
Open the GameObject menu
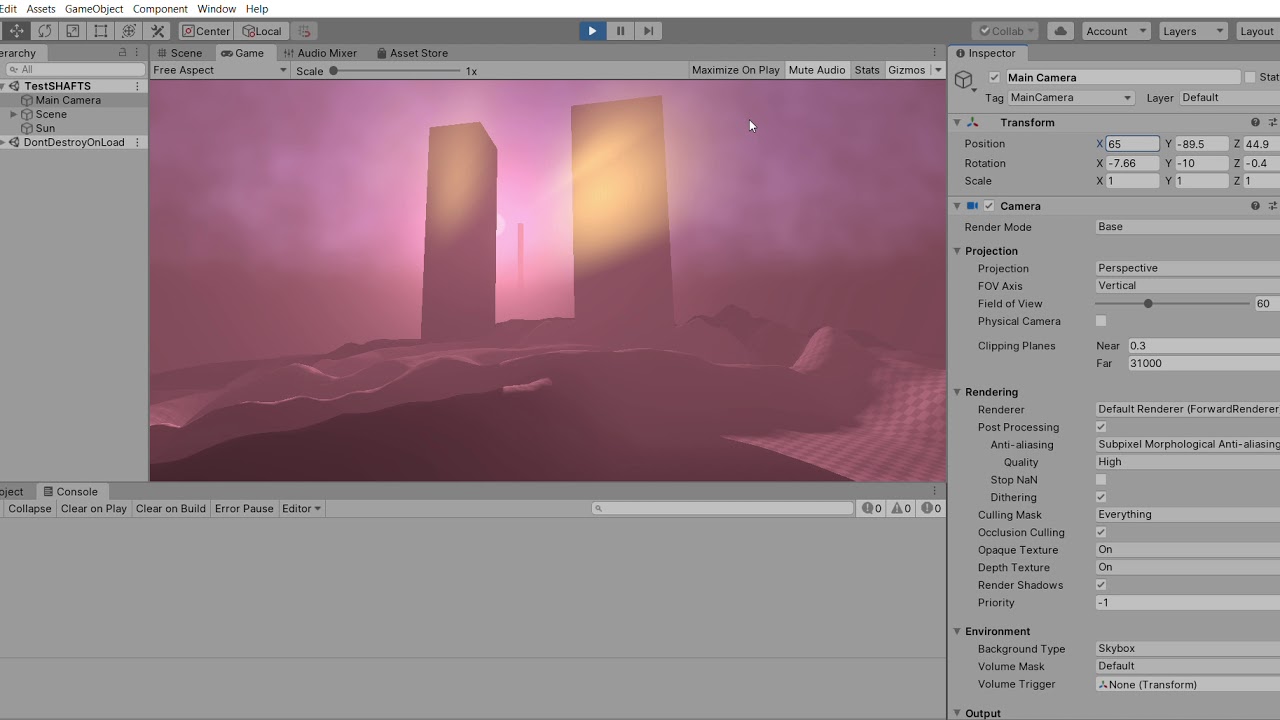[x=94, y=9]
